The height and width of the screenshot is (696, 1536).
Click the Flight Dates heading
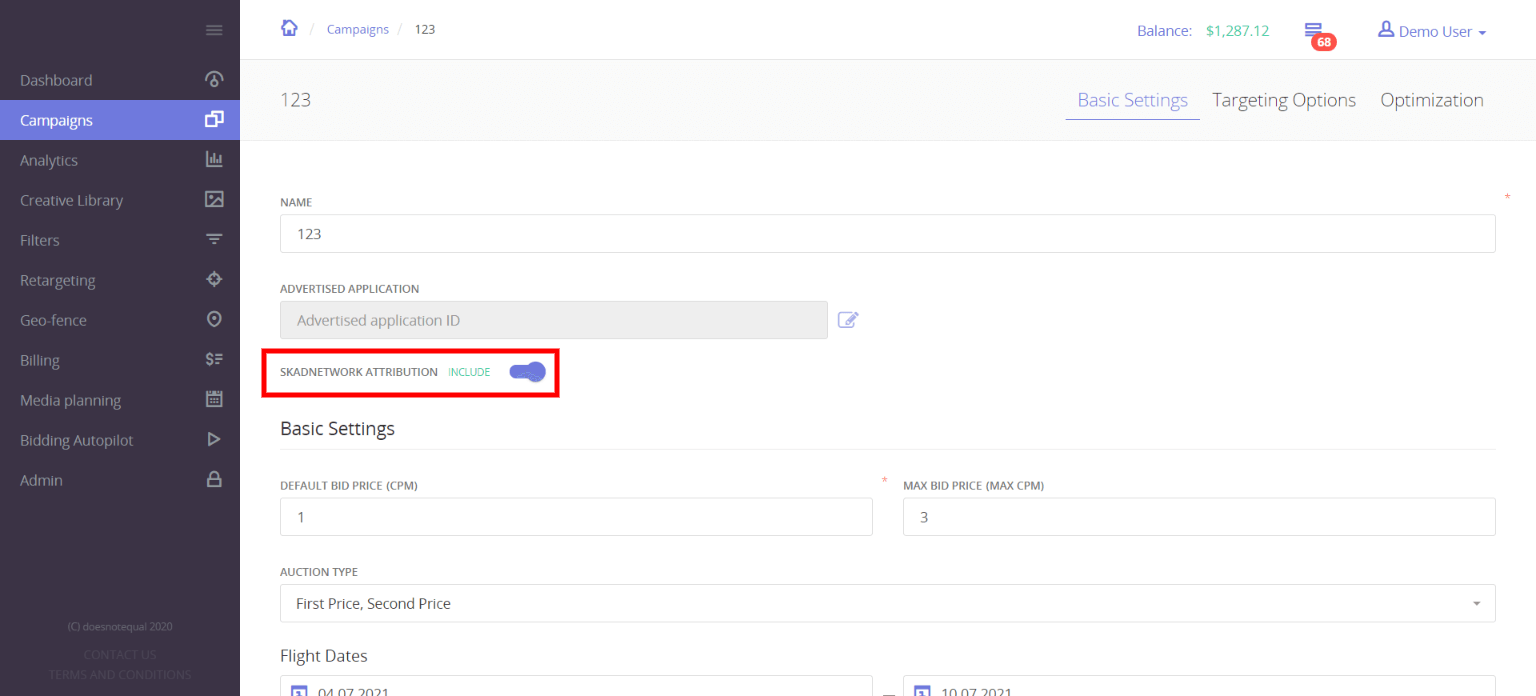(324, 656)
